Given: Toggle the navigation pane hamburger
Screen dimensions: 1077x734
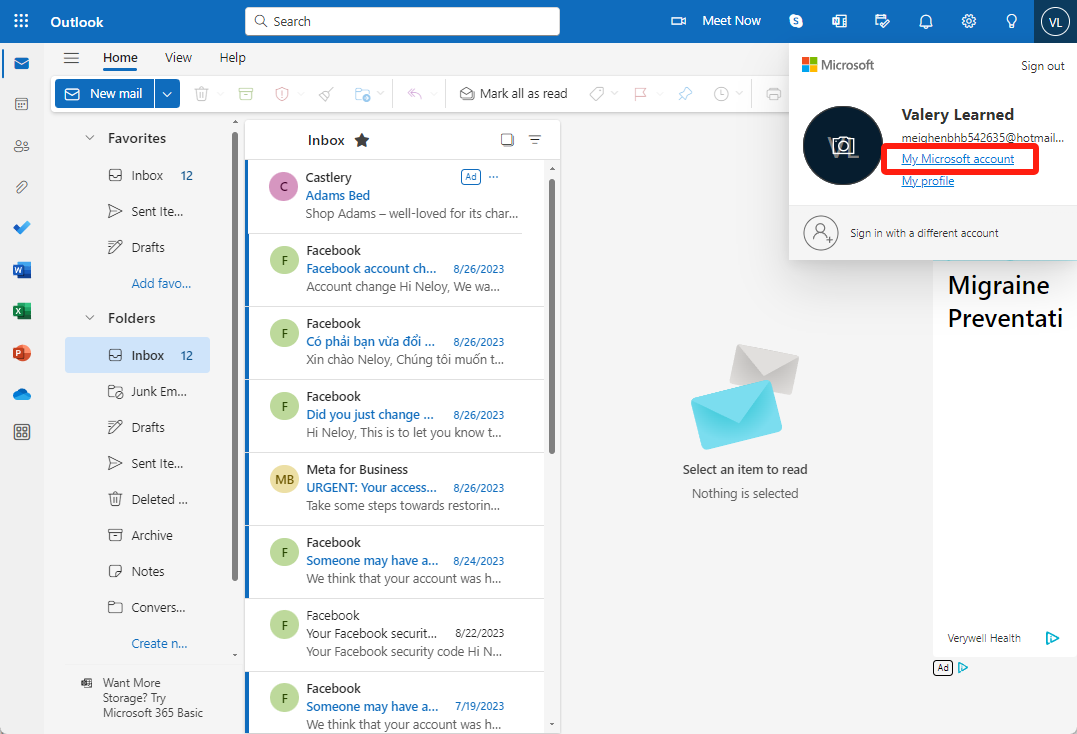Looking at the screenshot, I should tap(71, 58).
